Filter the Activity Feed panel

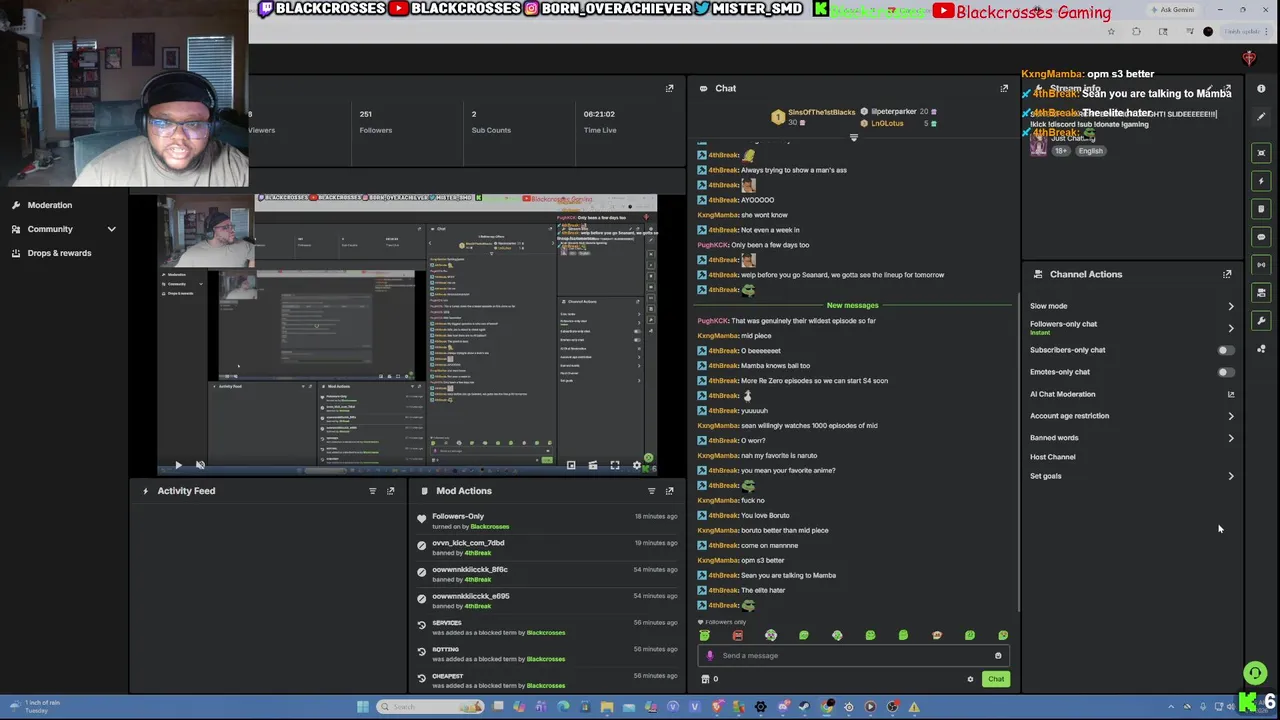coord(373,491)
